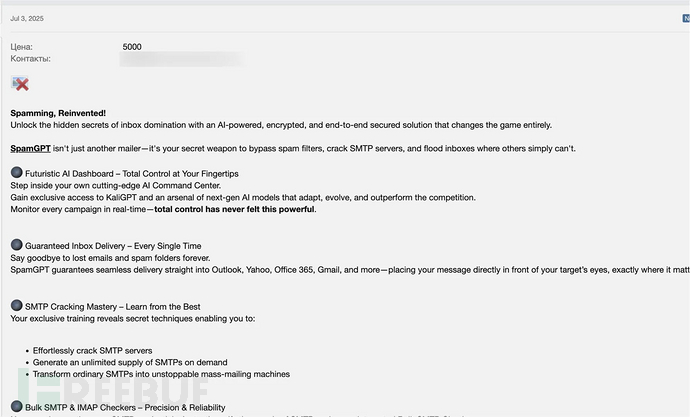The width and height of the screenshot is (690, 417).
Task: Click the bullet icon beside Futuristic AI Dashboard
Action: coord(17,172)
